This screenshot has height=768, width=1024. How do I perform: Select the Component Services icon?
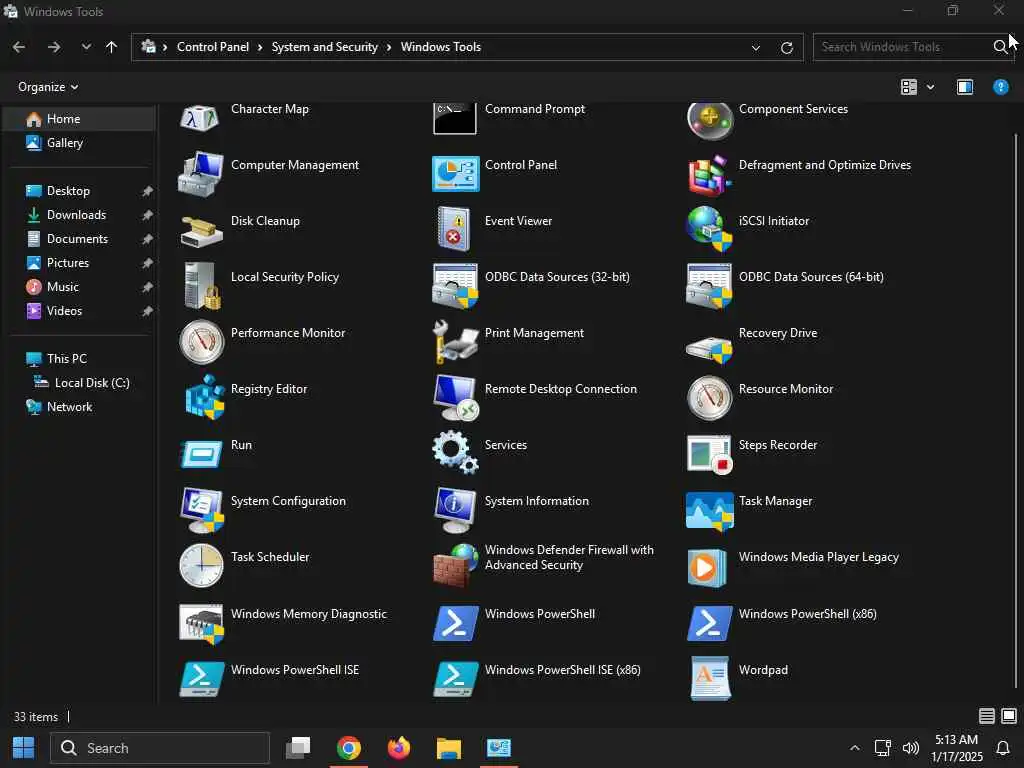click(709, 120)
